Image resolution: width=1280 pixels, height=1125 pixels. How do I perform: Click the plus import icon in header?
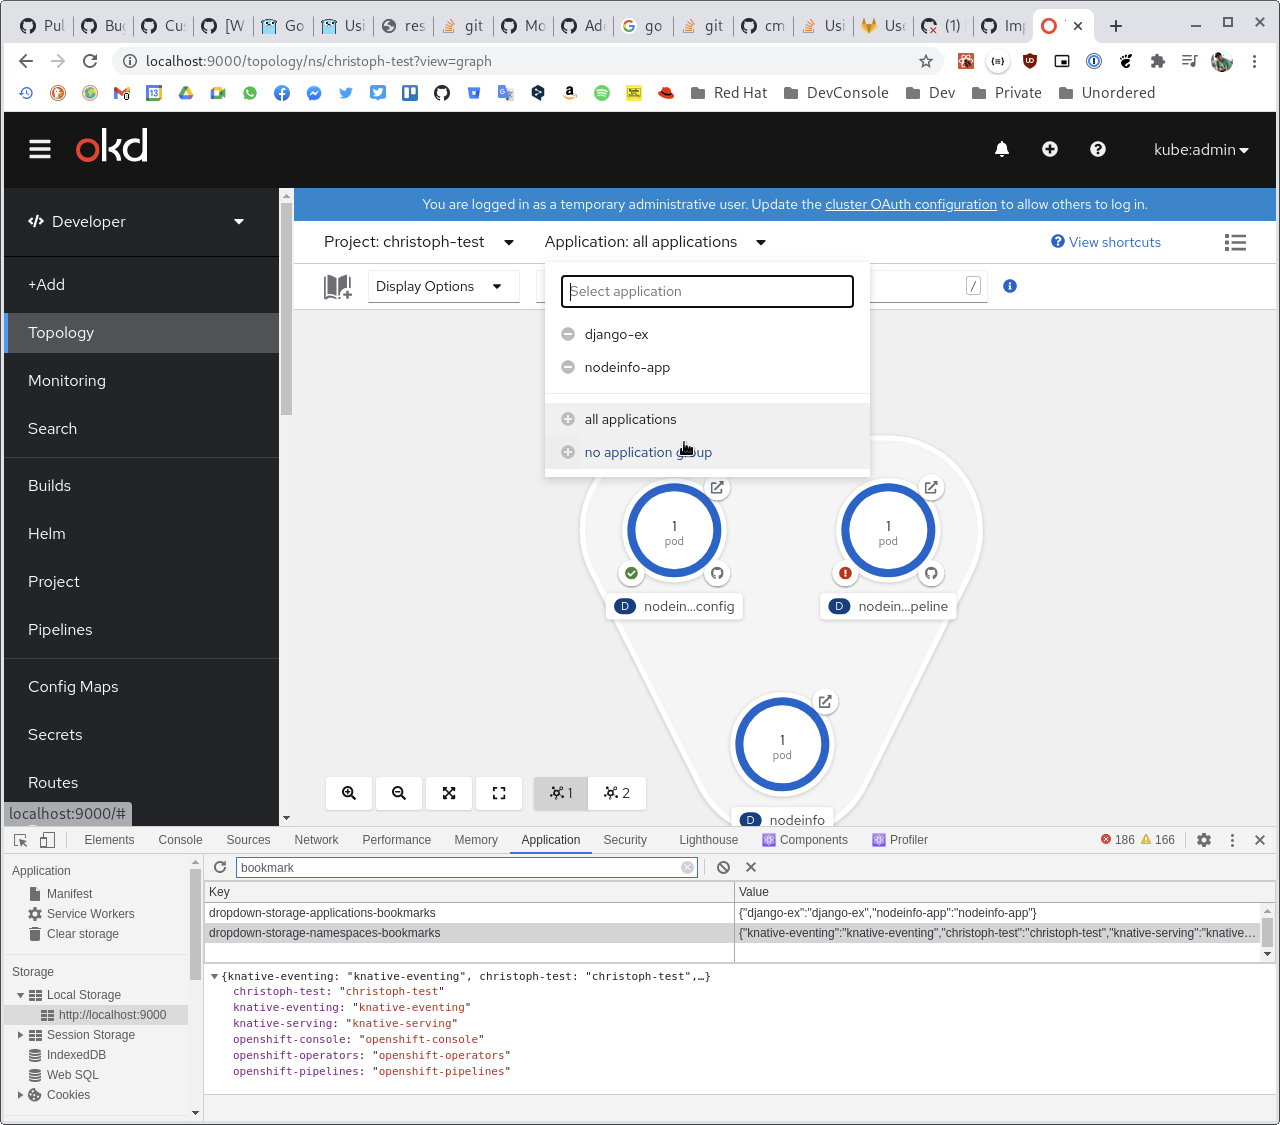[x=1049, y=149]
